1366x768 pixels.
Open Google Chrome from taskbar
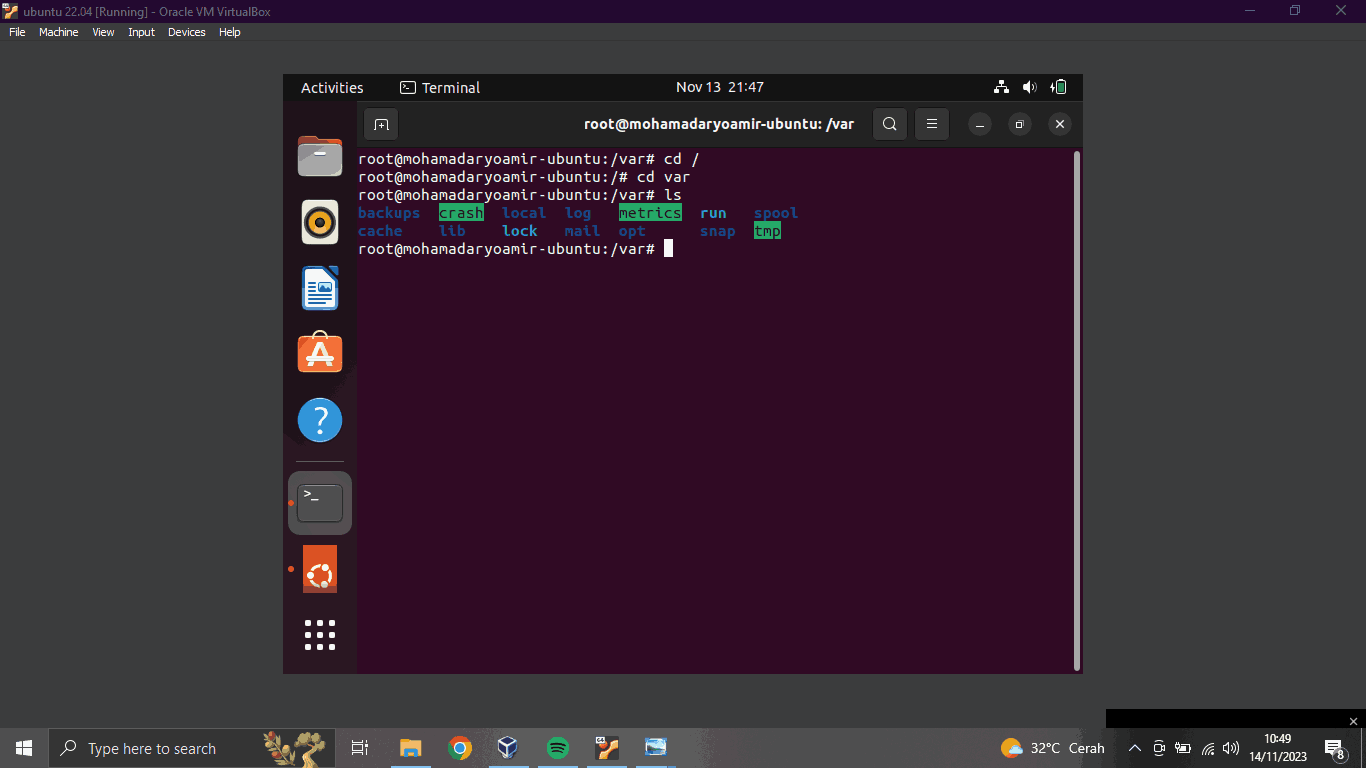tap(460, 748)
